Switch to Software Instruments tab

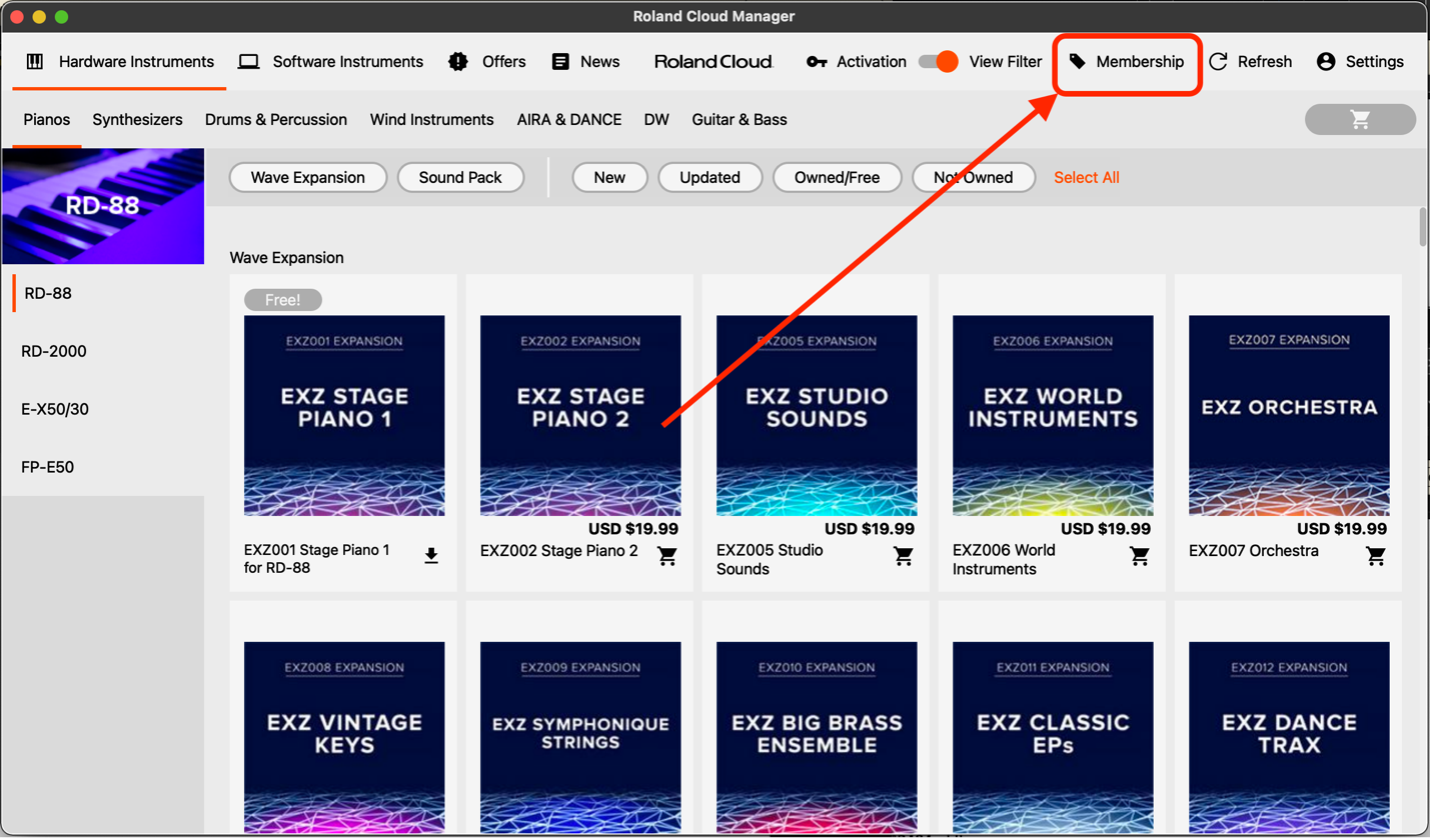(331, 62)
